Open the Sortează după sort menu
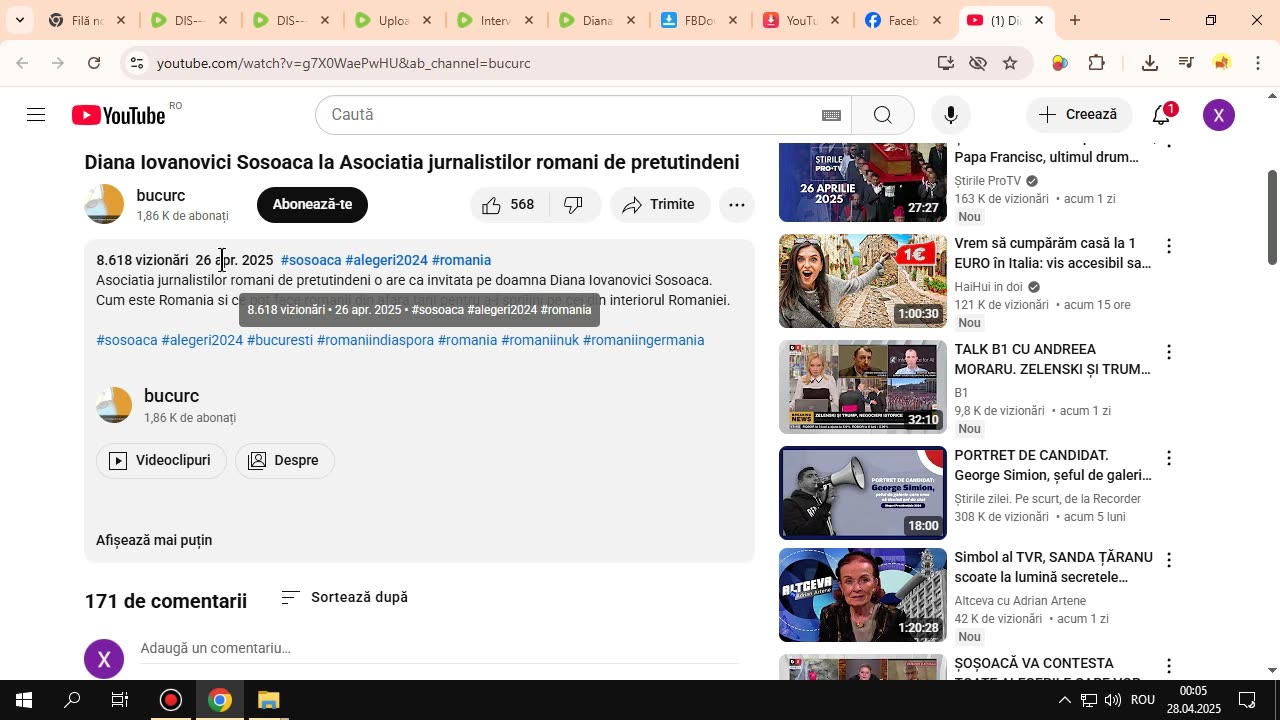Screen dimensions: 1280x720 click(x=344, y=597)
